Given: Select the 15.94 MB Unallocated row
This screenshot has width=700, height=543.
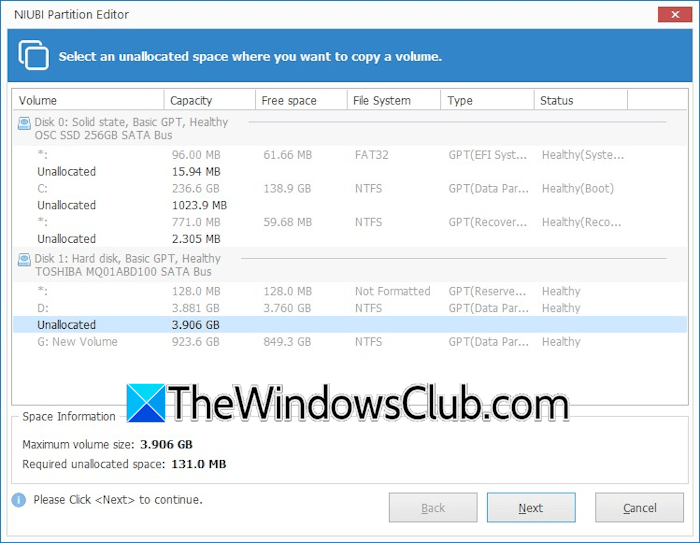Looking at the screenshot, I should click(x=350, y=171).
